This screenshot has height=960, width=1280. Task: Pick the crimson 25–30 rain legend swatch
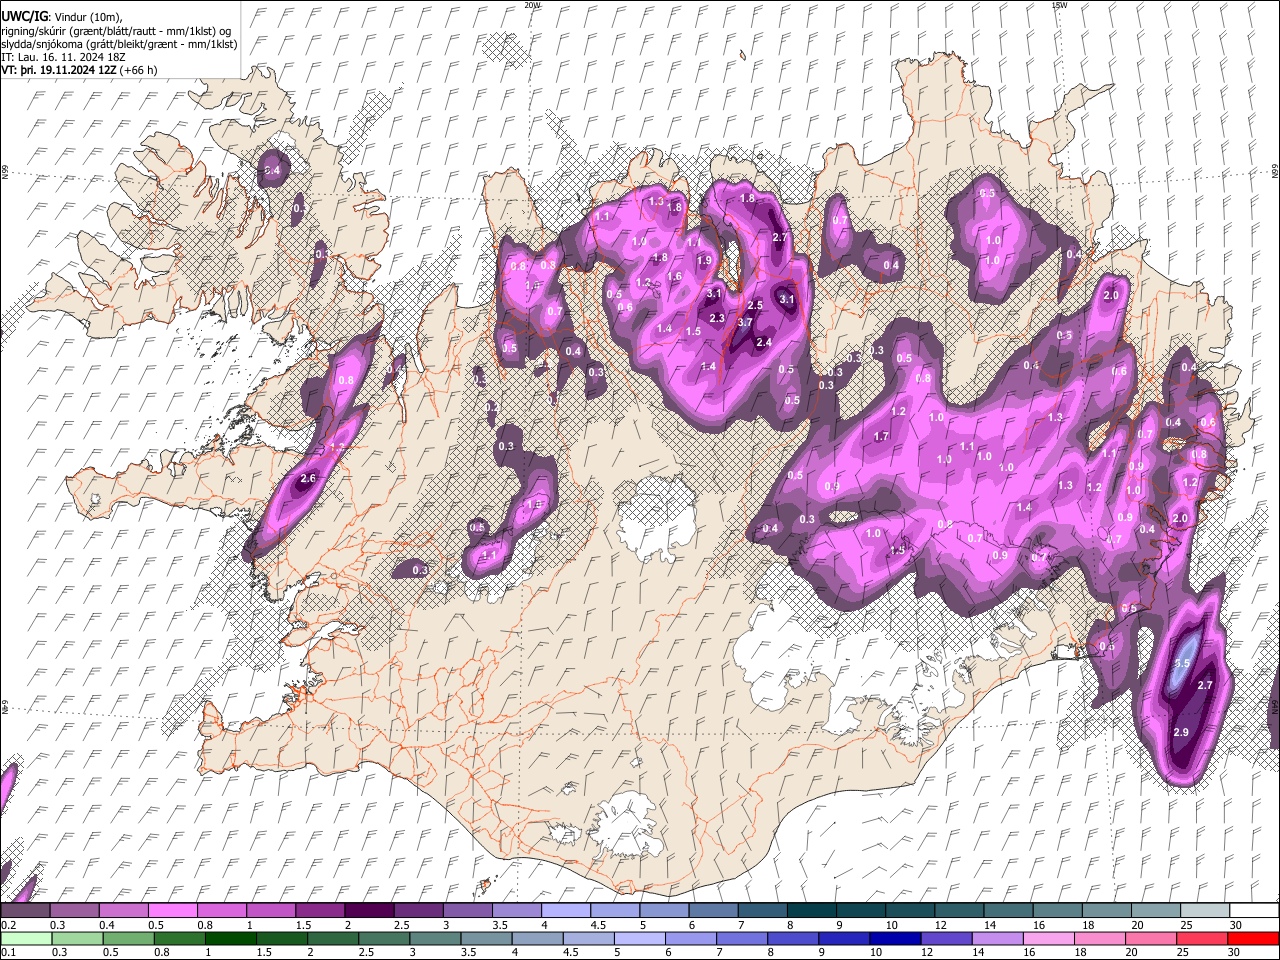coord(1203,938)
